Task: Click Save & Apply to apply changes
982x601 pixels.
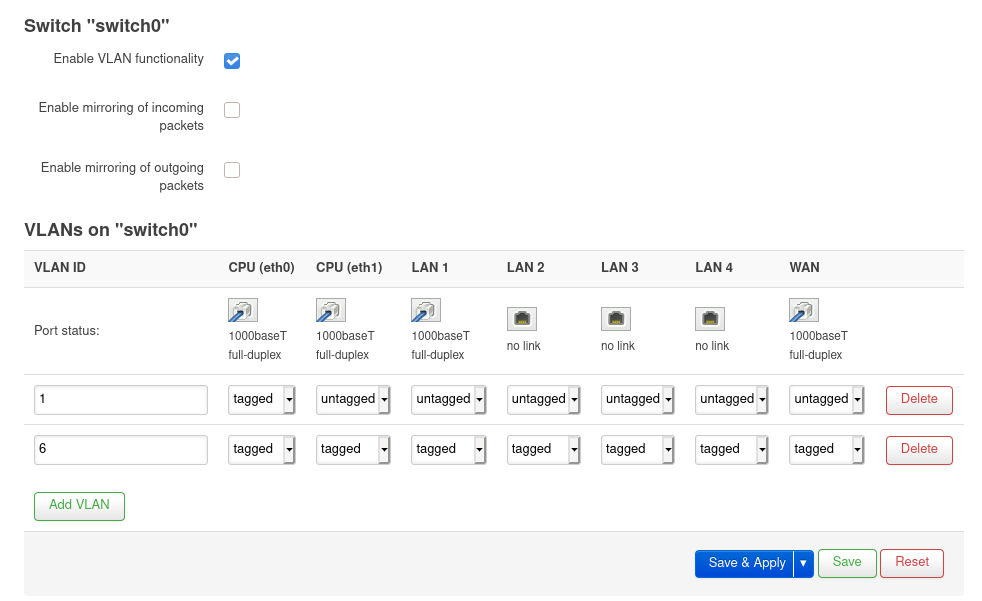Action: click(745, 563)
